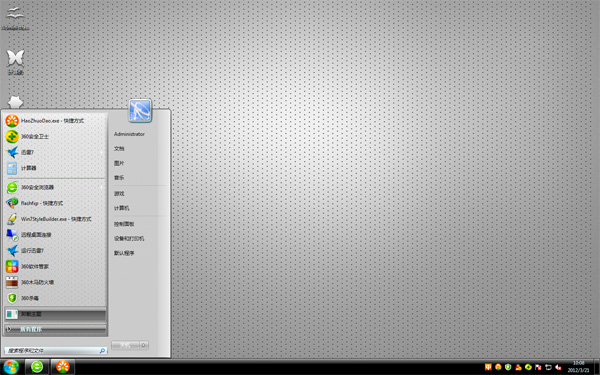
Task: Select the bird-logo desktop icon at top
Action: (x=15, y=17)
